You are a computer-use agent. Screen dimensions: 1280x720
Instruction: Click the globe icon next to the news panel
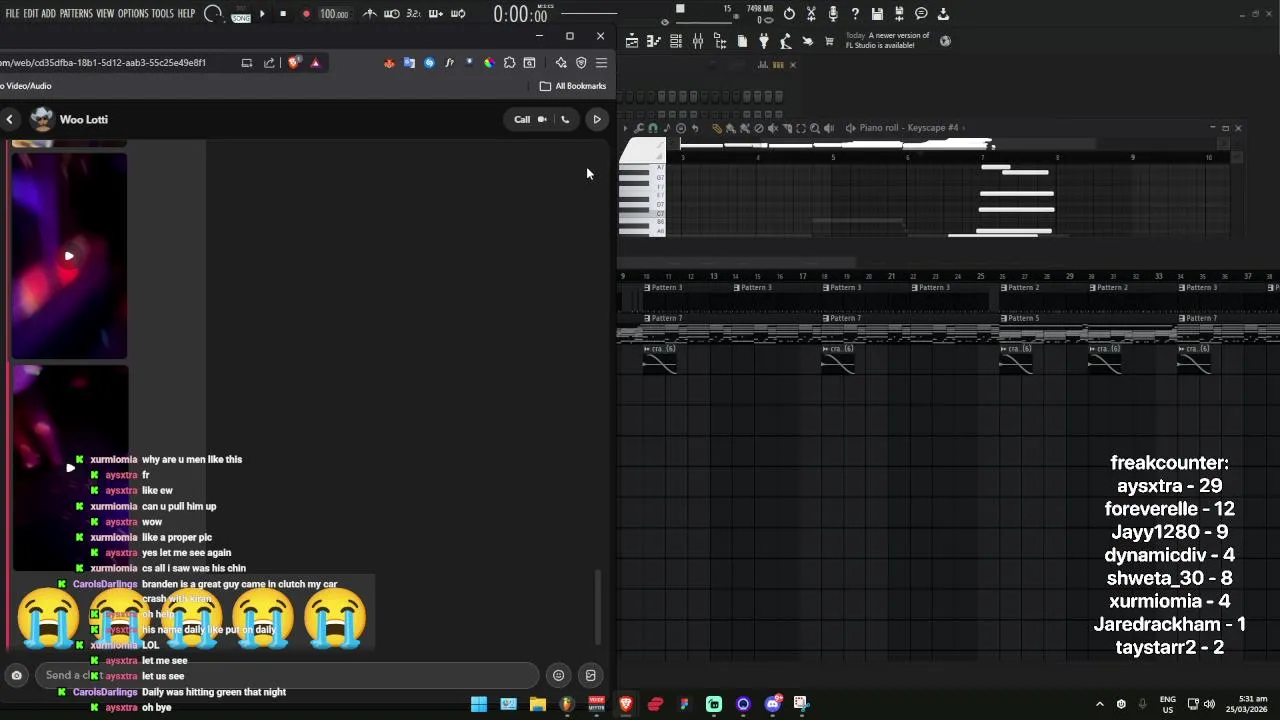(x=945, y=41)
